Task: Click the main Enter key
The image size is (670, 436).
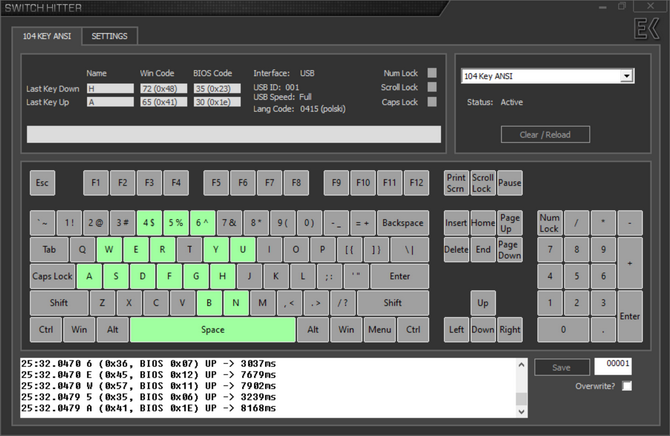Action: tap(400, 276)
